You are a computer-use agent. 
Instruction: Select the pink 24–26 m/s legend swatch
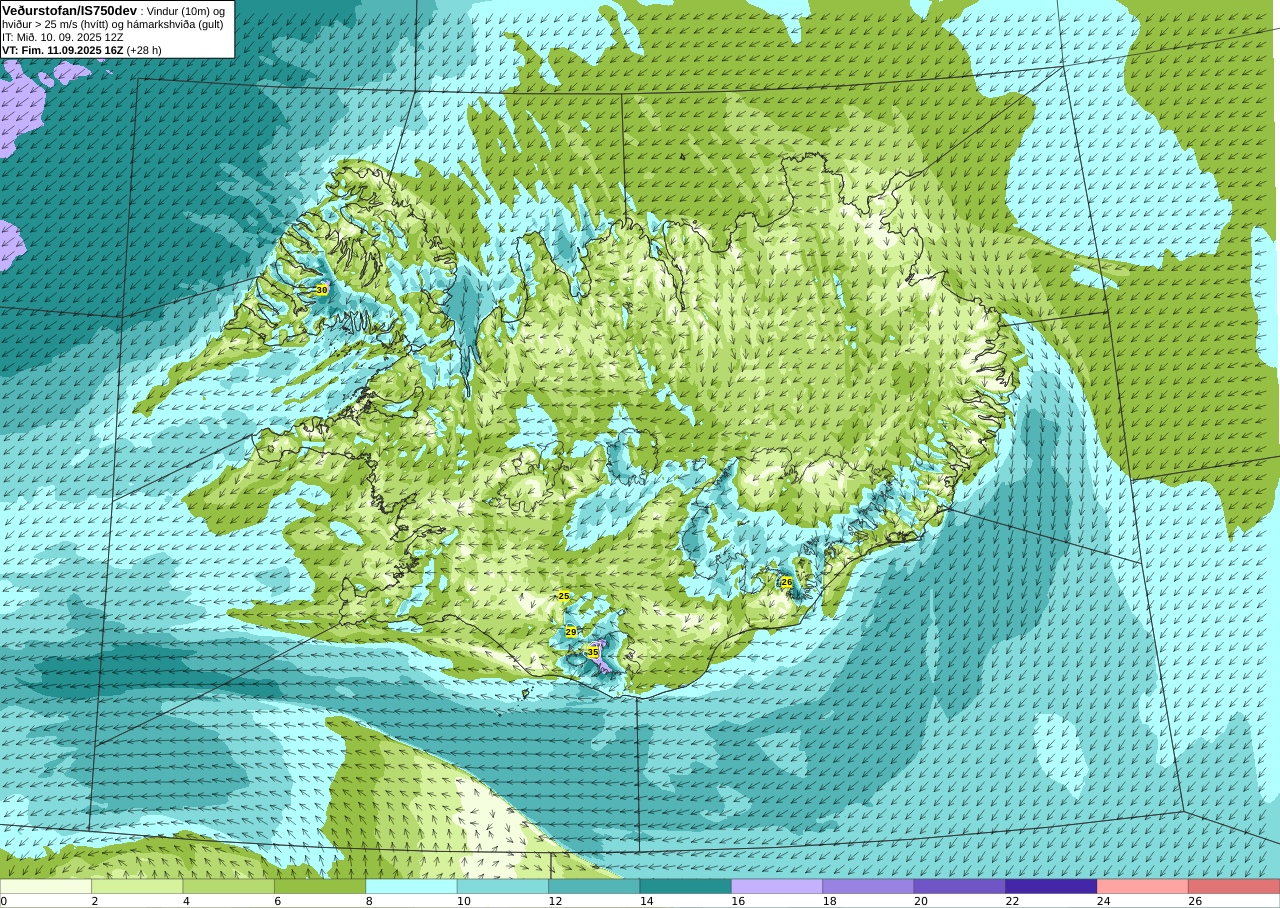pyautogui.click(x=1143, y=886)
